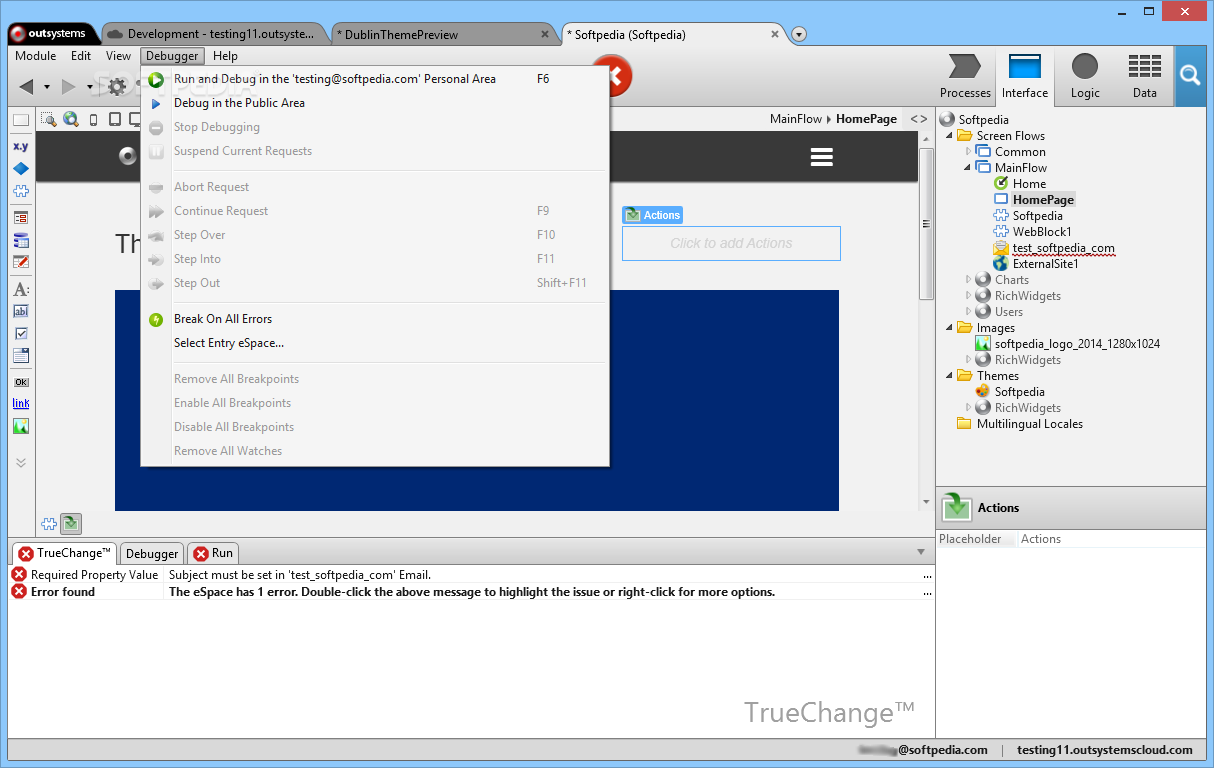The width and height of the screenshot is (1214, 768).
Task: Open the Module menu
Action: pyautogui.click(x=35, y=56)
